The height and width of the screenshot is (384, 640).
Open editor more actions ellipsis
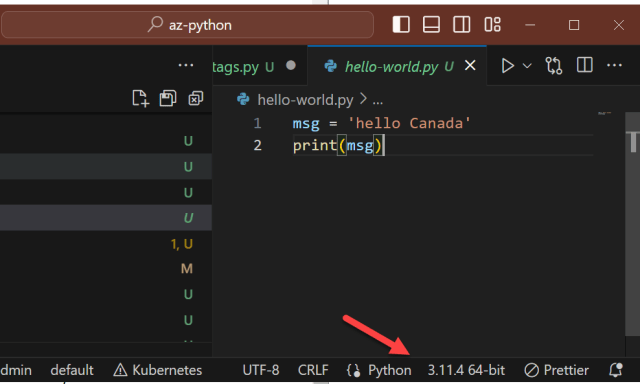coord(614,65)
